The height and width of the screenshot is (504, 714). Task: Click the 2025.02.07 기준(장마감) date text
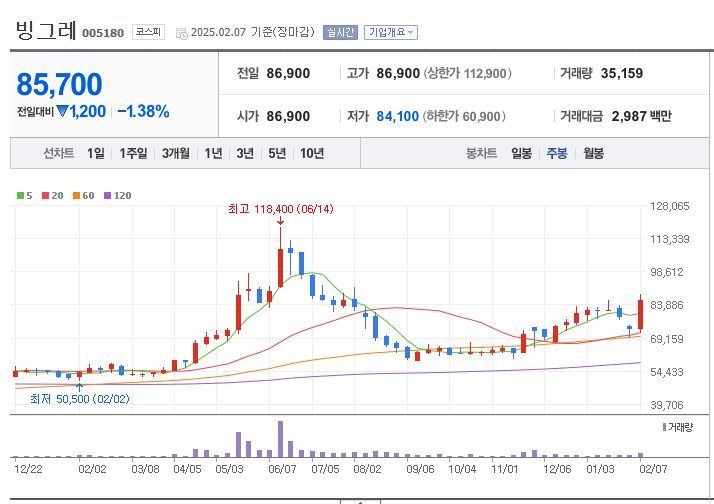point(253,32)
